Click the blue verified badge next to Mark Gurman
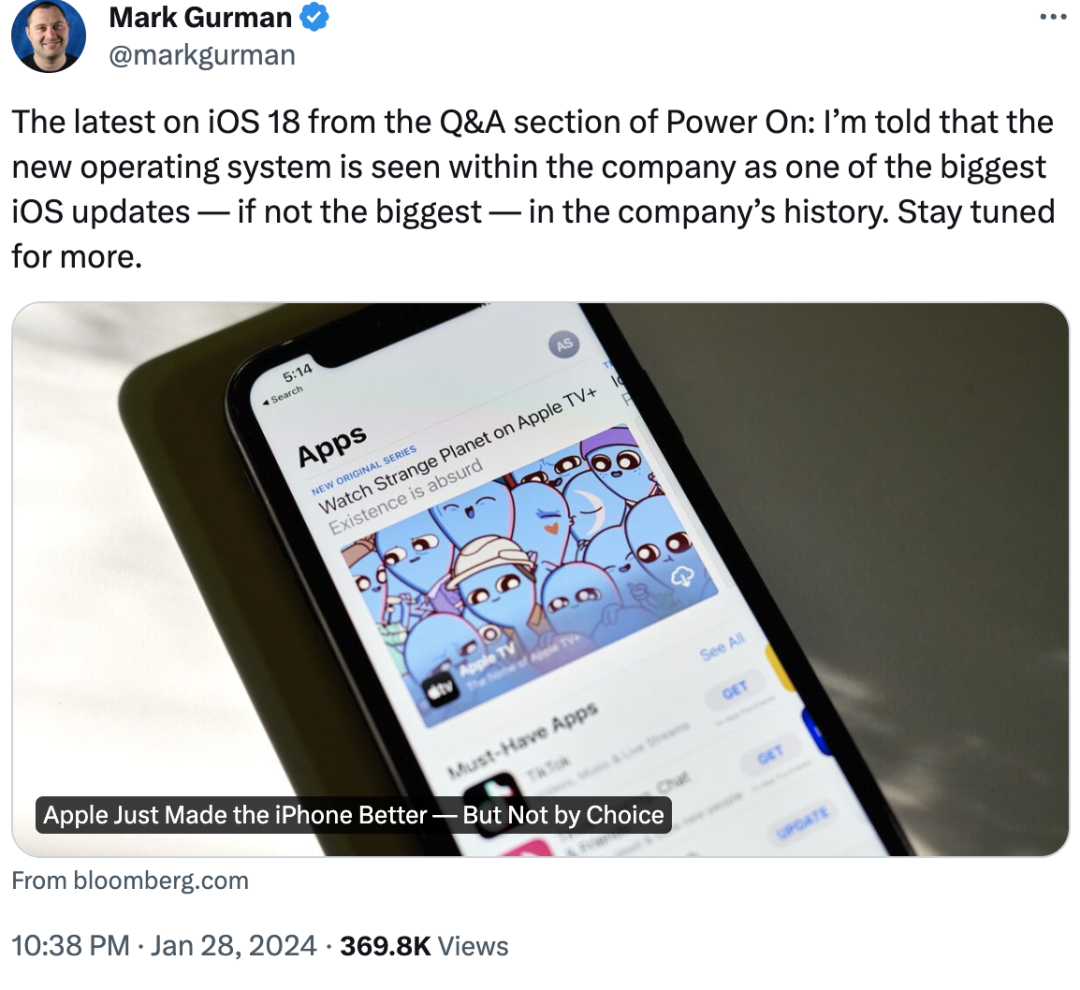 [316, 17]
